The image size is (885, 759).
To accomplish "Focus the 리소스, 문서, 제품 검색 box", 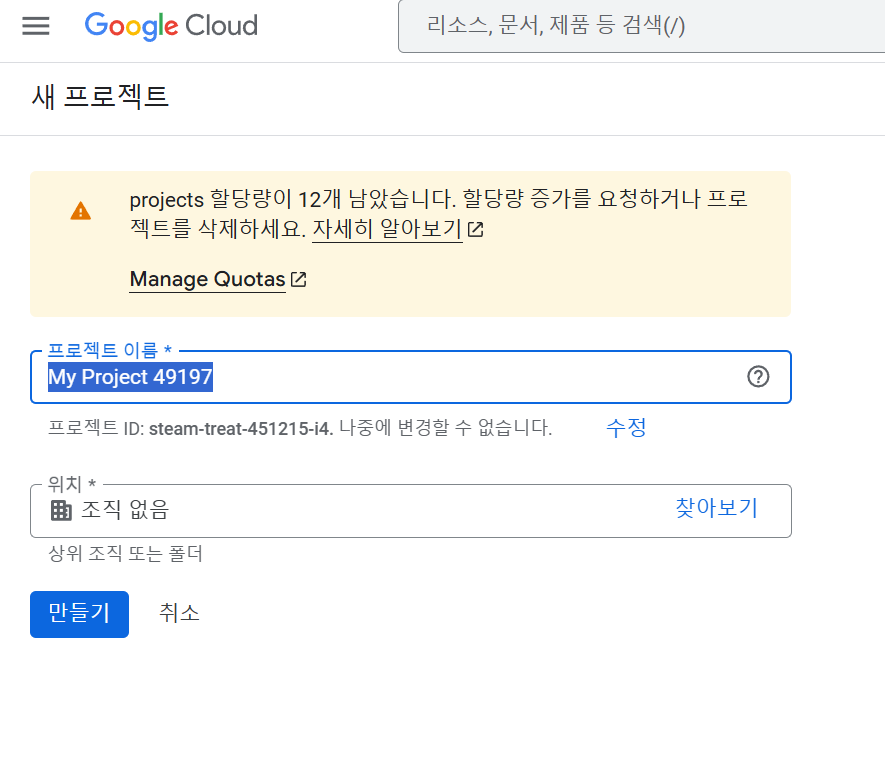I will [x=641, y=26].
